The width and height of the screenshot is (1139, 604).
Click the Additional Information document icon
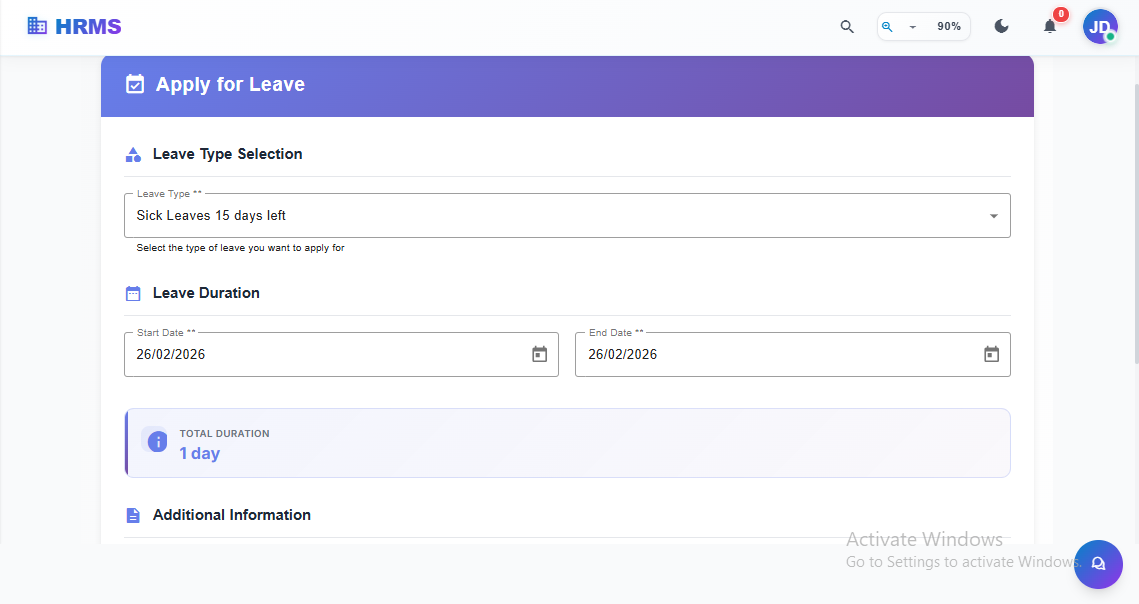[133, 515]
